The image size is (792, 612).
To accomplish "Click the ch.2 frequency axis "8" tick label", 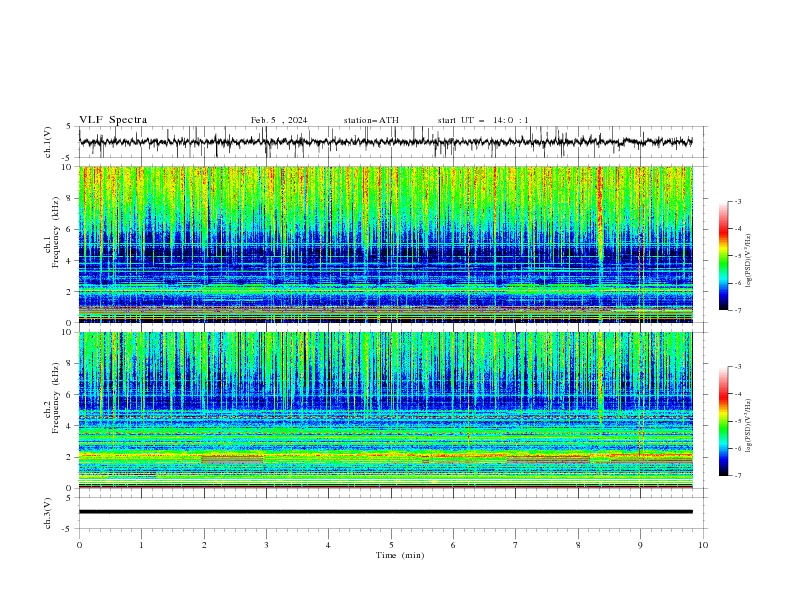I will coord(70,364).
